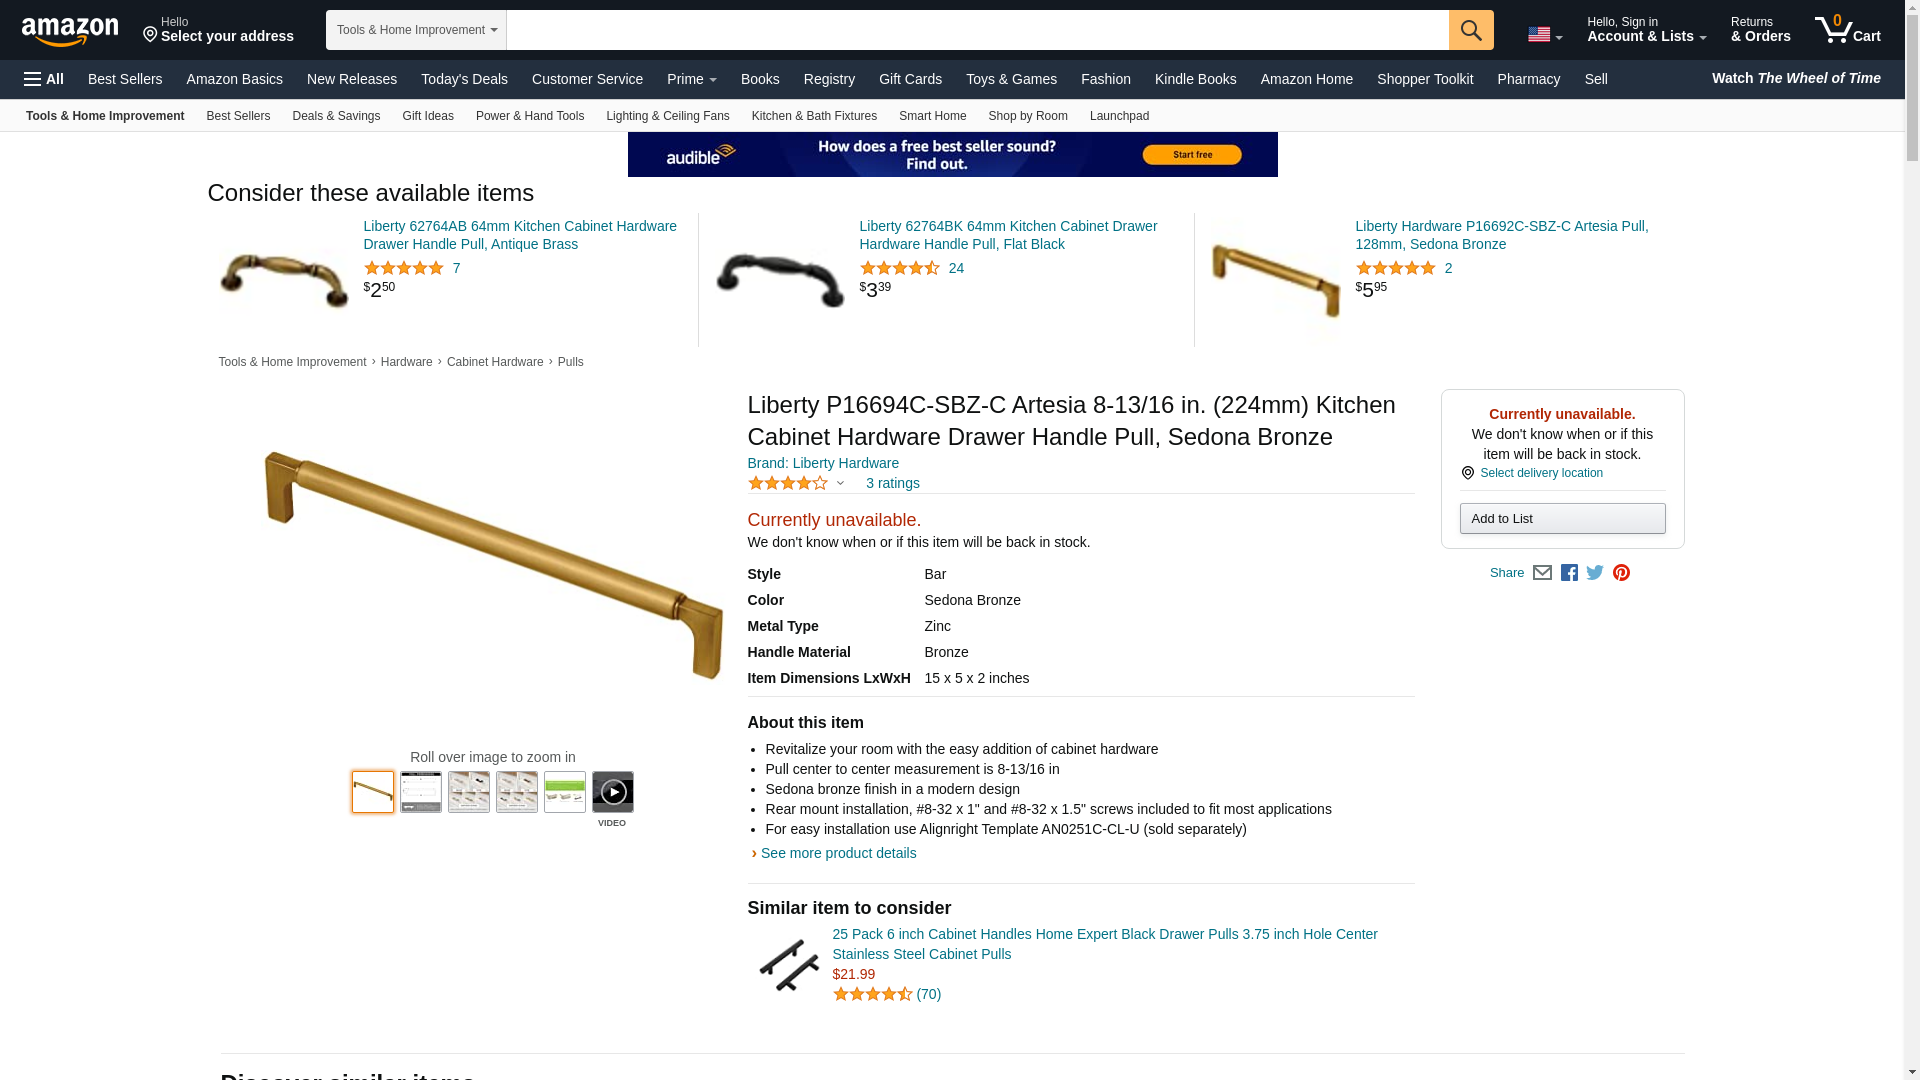The image size is (1920, 1080).
Task: Open Today's Deals navigation item
Action: pyautogui.click(x=464, y=79)
